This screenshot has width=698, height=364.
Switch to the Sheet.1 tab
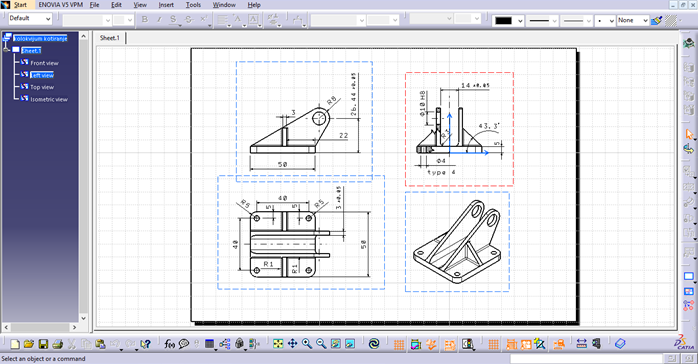click(x=110, y=38)
